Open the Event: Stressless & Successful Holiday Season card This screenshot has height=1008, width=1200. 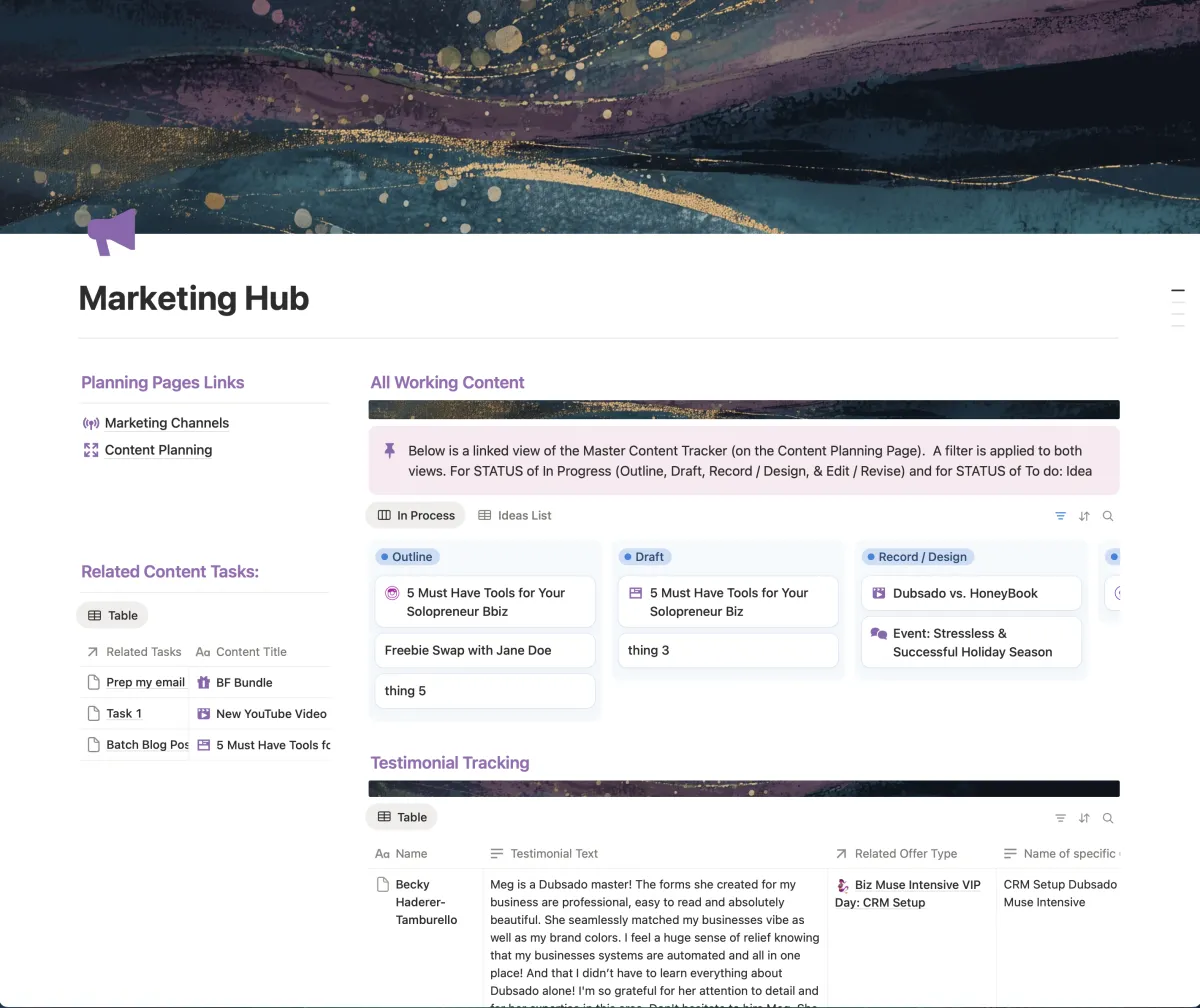[x=971, y=642]
